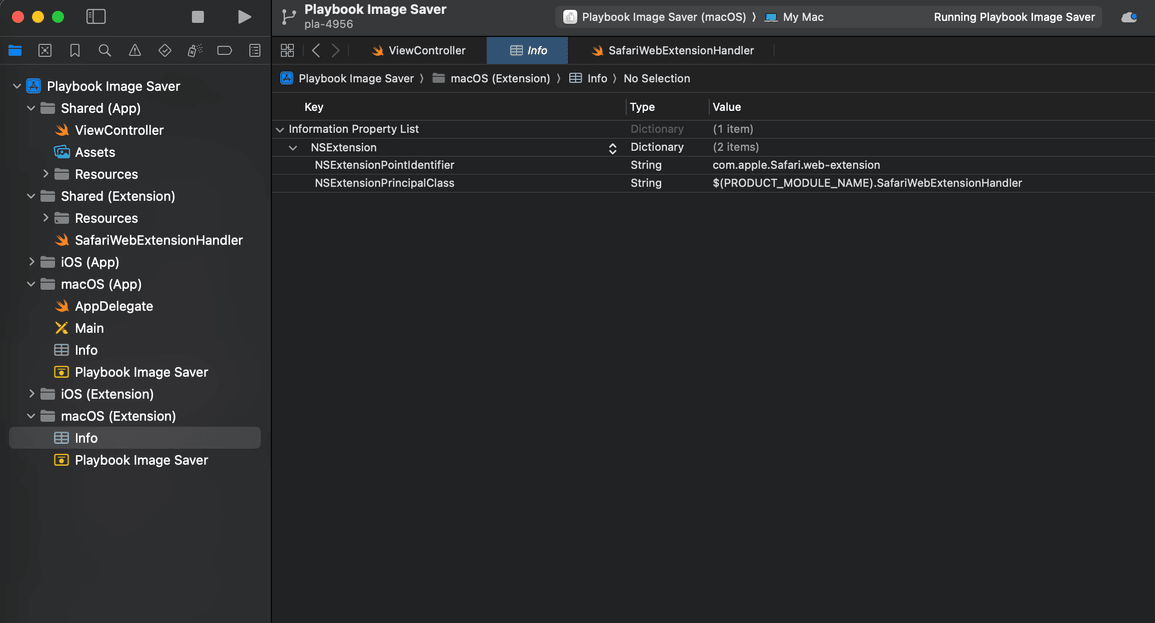Stop the running app
This screenshot has height=623, width=1155.
197,16
